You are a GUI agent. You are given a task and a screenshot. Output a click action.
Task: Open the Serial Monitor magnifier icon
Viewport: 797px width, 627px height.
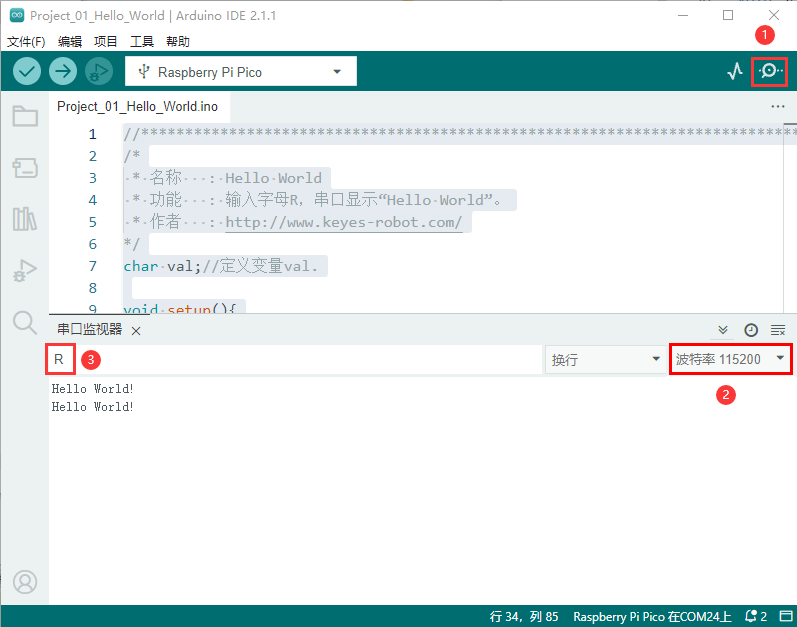point(770,71)
